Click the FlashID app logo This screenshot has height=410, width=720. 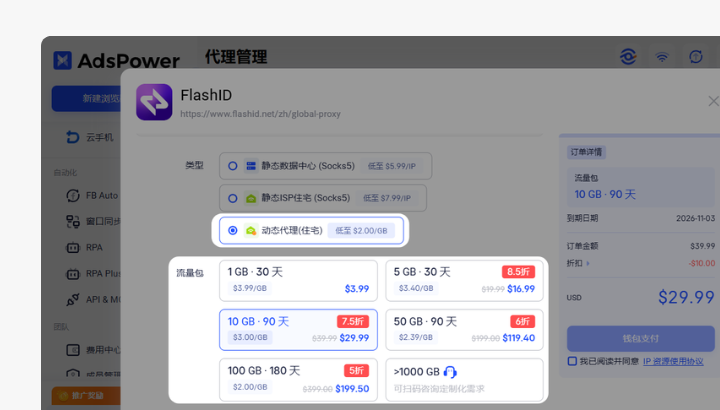[154, 102]
